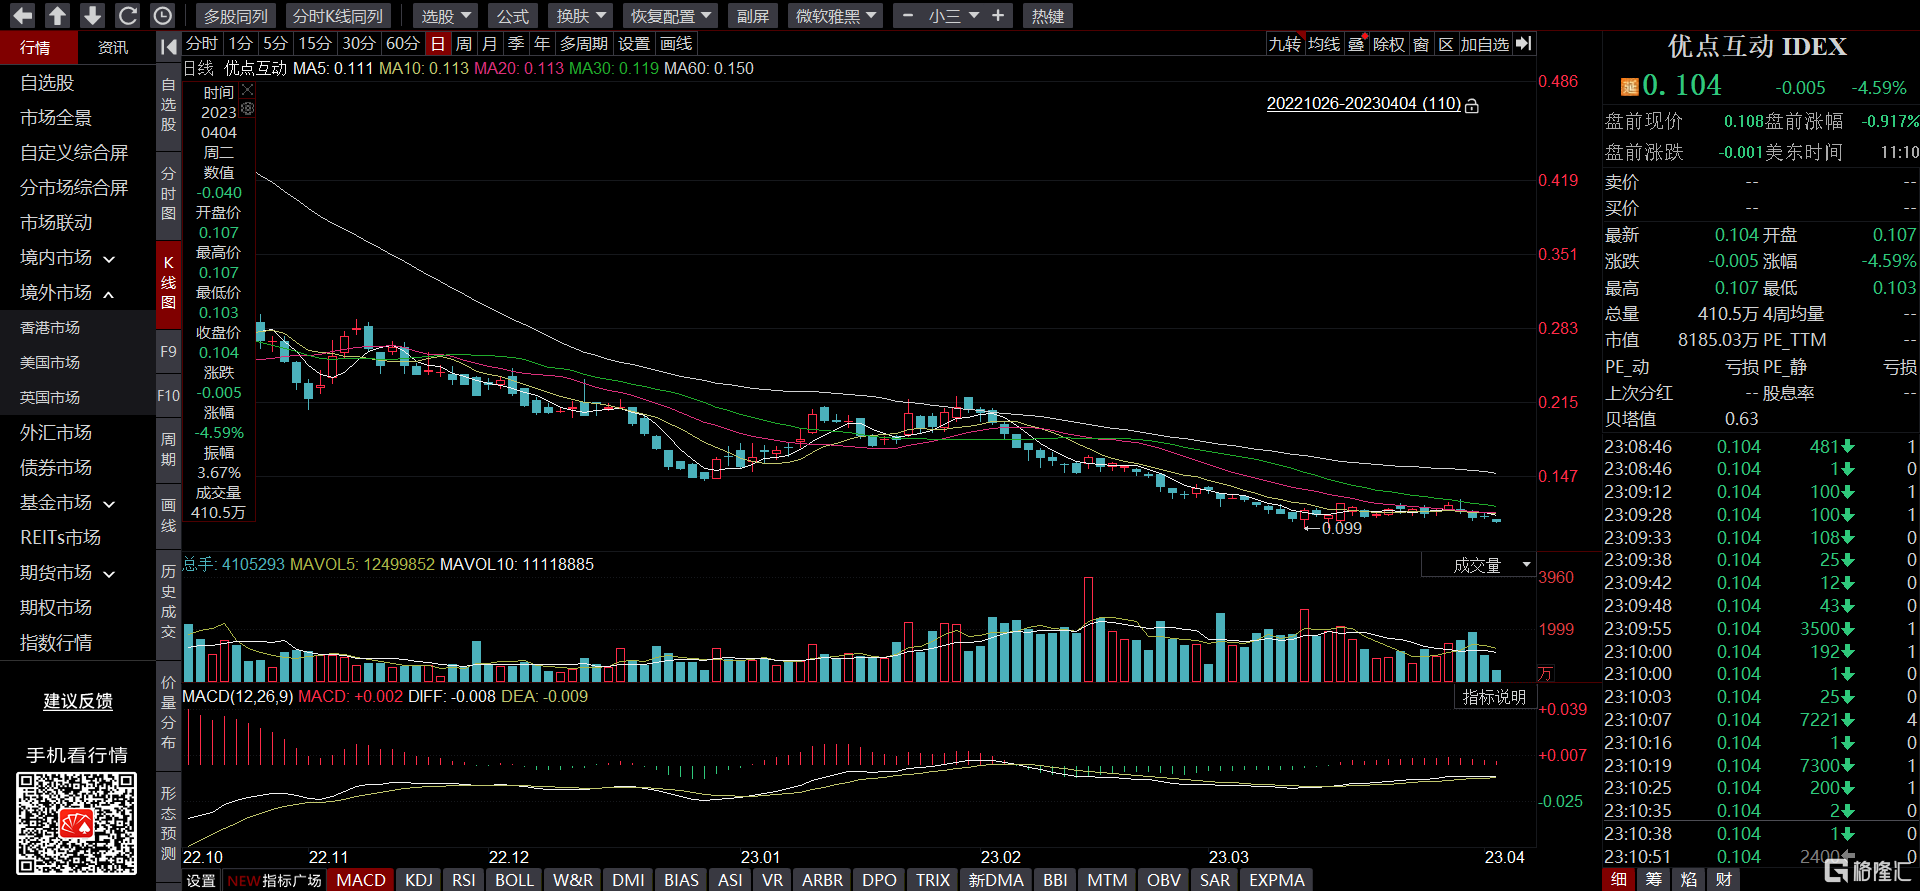Click the 加自选 add to watchlist button
The height and width of the screenshot is (891, 1920).
click(x=1485, y=44)
